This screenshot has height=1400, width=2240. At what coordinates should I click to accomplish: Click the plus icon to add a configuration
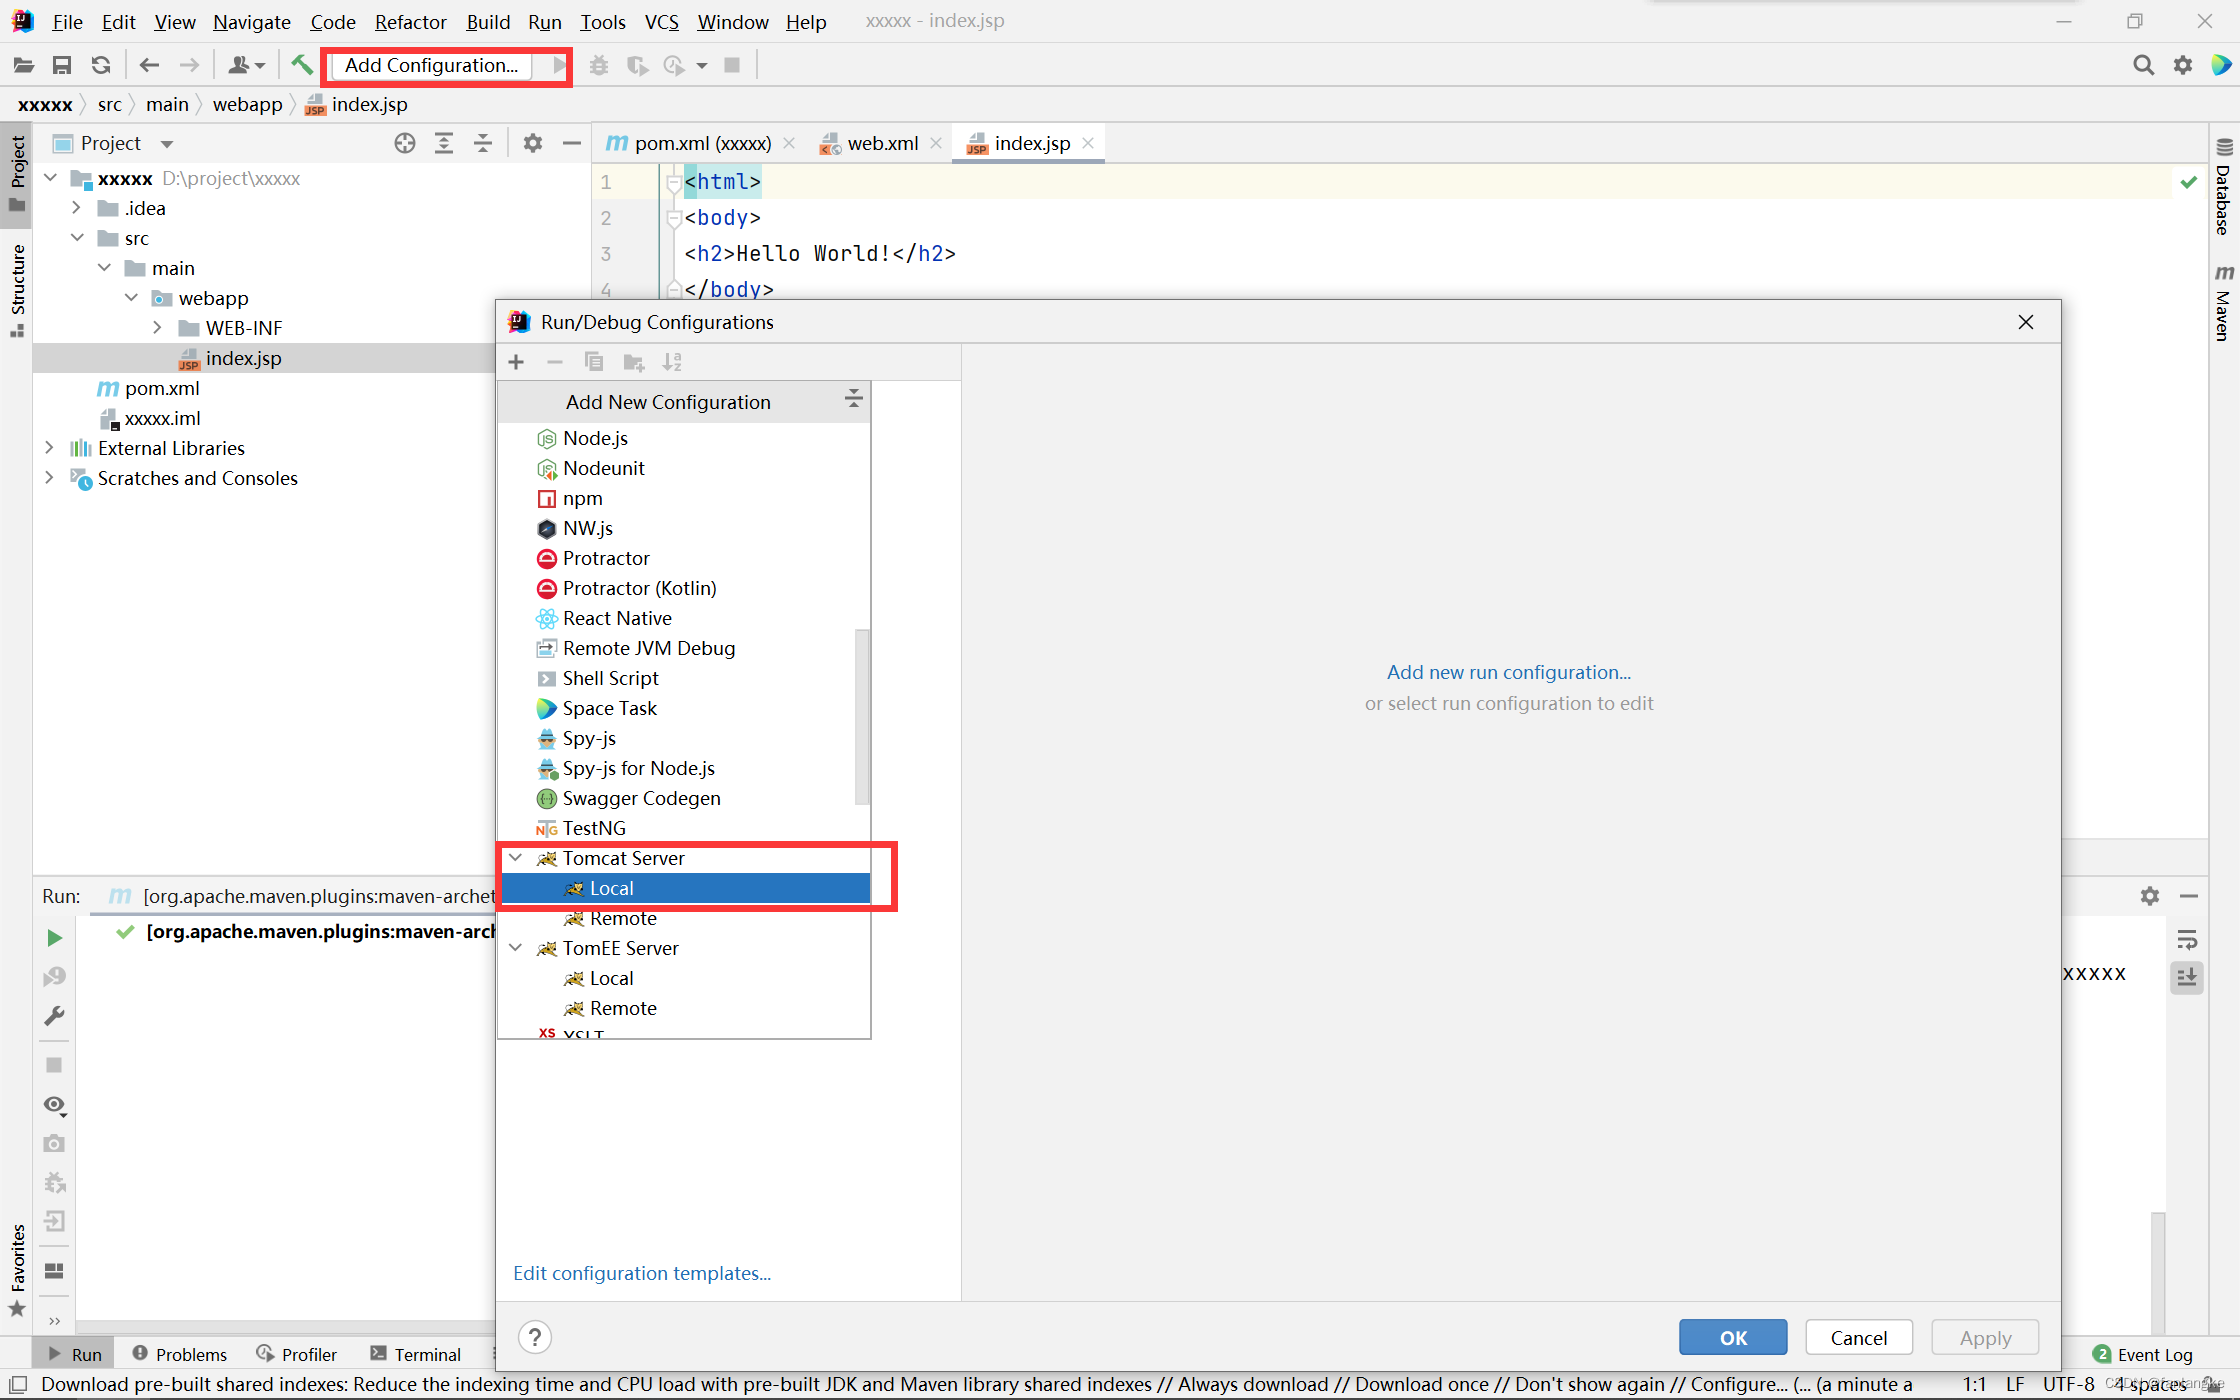coord(516,362)
